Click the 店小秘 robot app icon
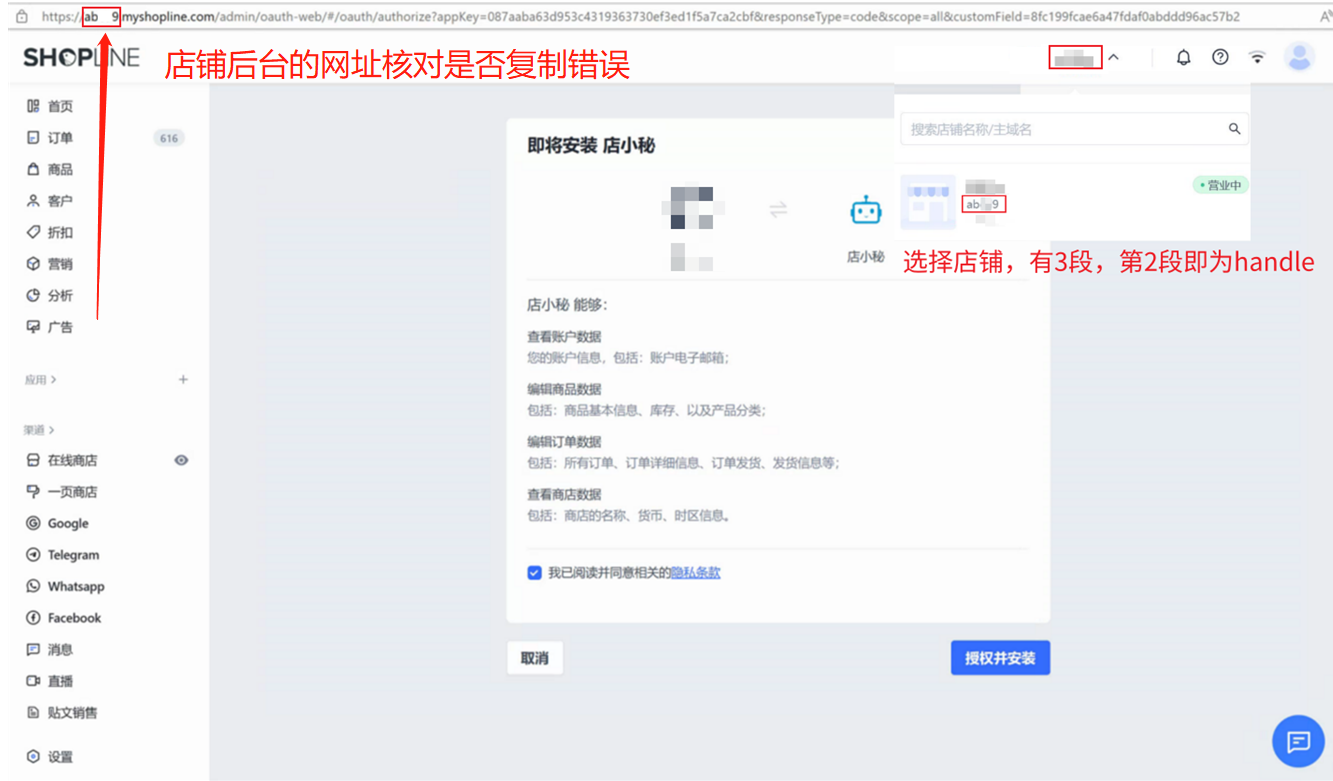Screen dimensions: 1333x781 pyautogui.click(x=866, y=212)
